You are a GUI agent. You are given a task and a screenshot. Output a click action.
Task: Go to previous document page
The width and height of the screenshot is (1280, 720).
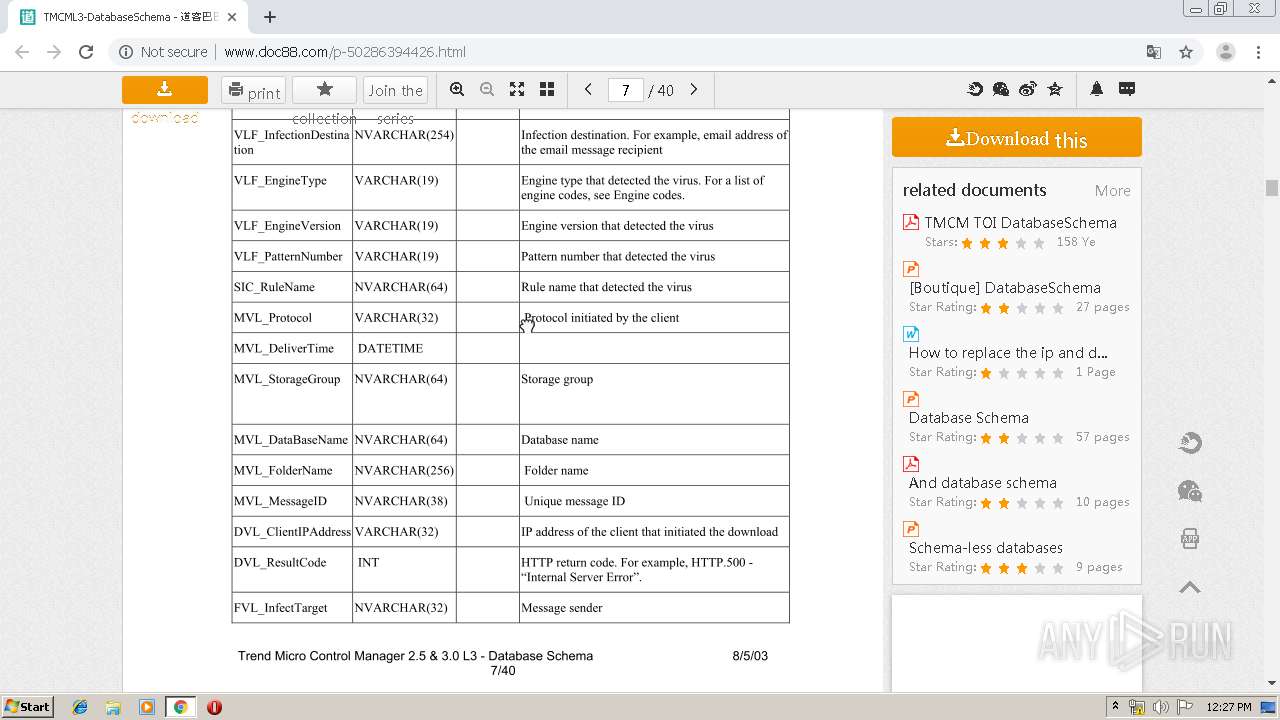(x=588, y=89)
